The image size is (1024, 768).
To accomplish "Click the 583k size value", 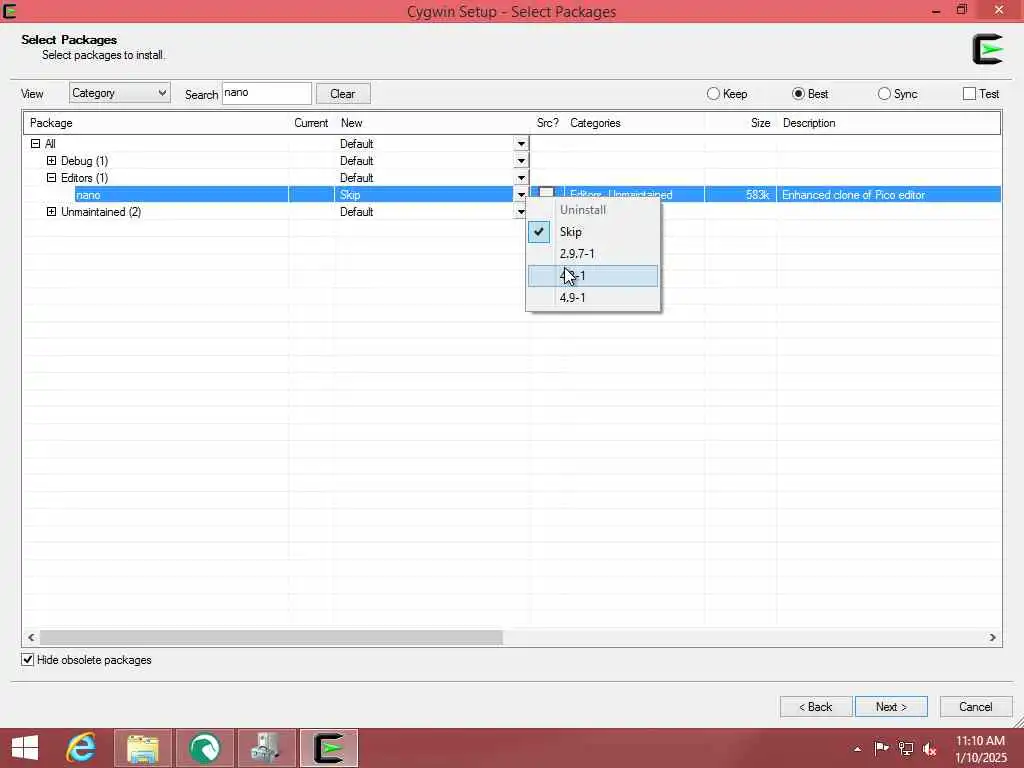I will tap(758, 195).
